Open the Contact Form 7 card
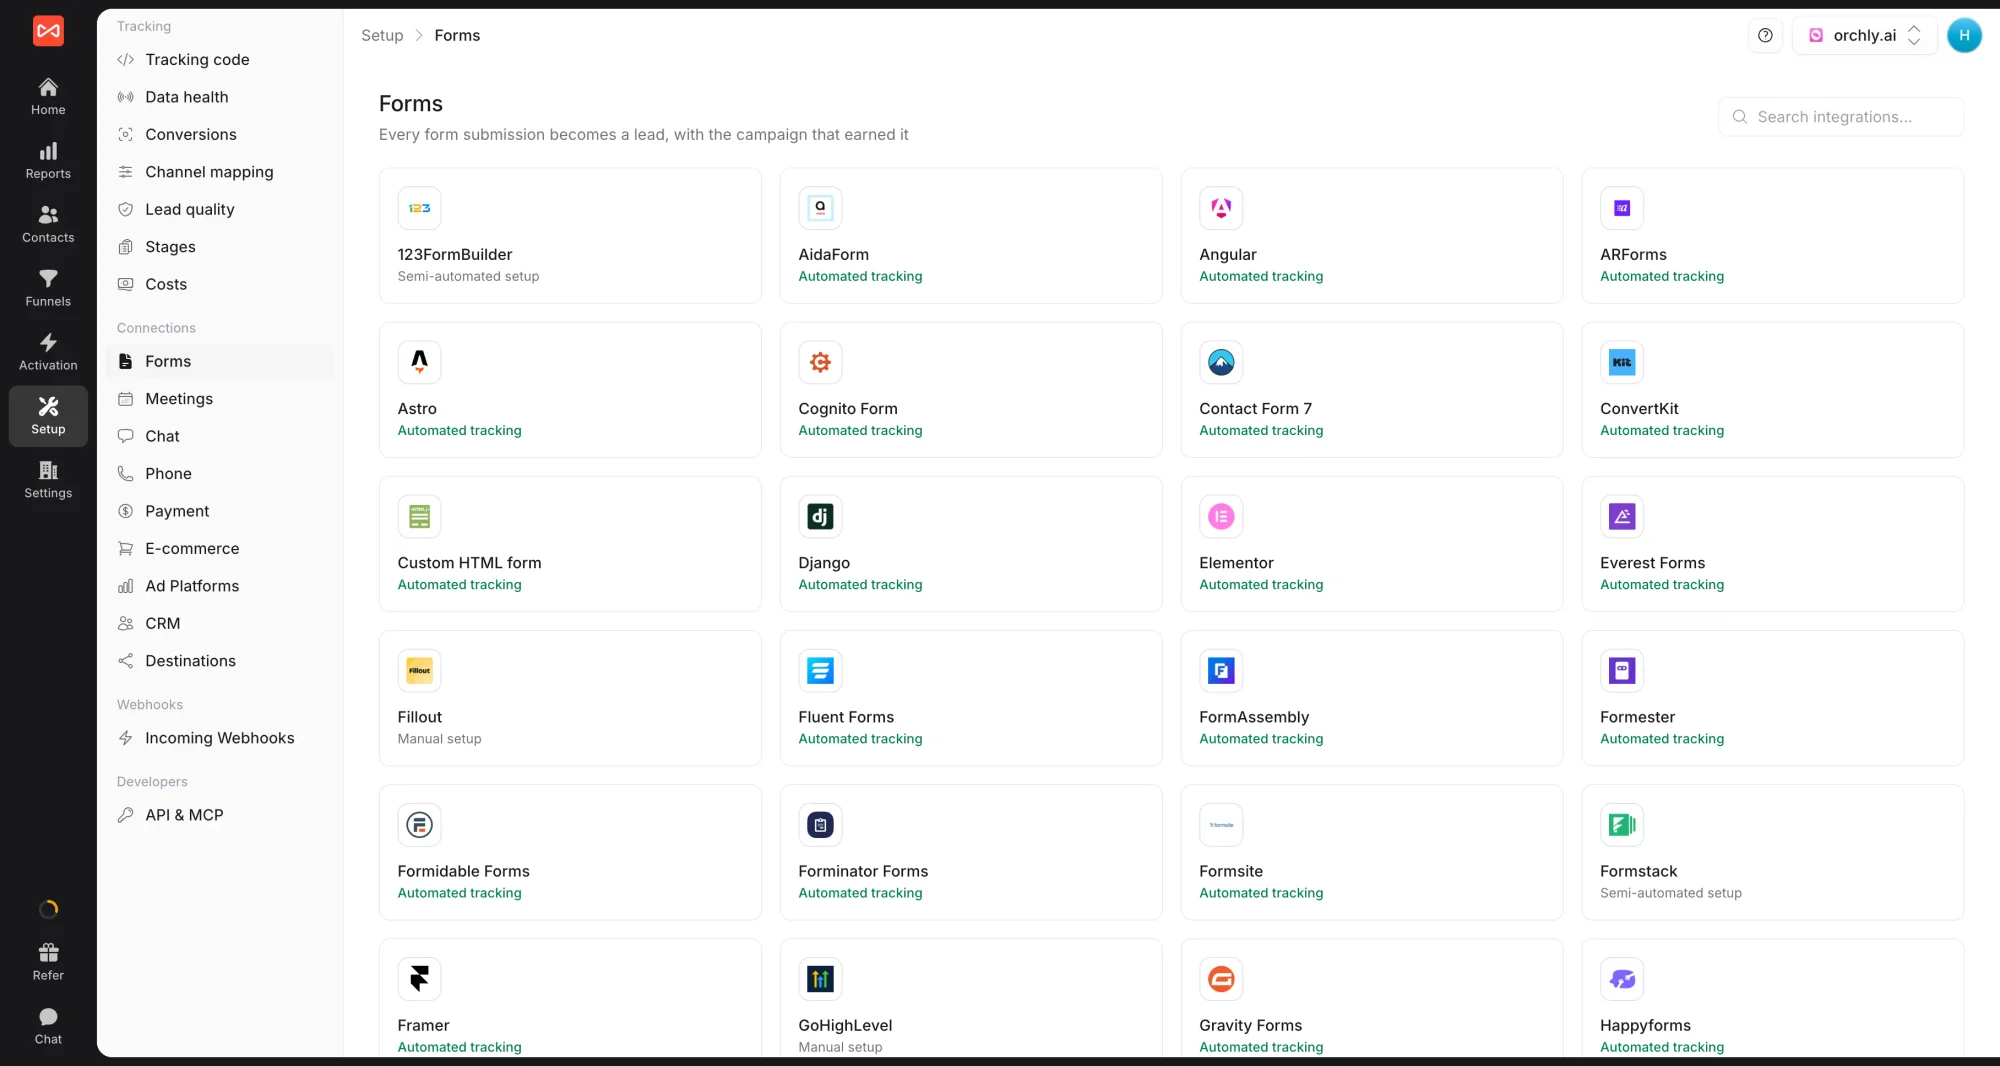This screenshot has width=2000, height=1066. pos(1372,390)
